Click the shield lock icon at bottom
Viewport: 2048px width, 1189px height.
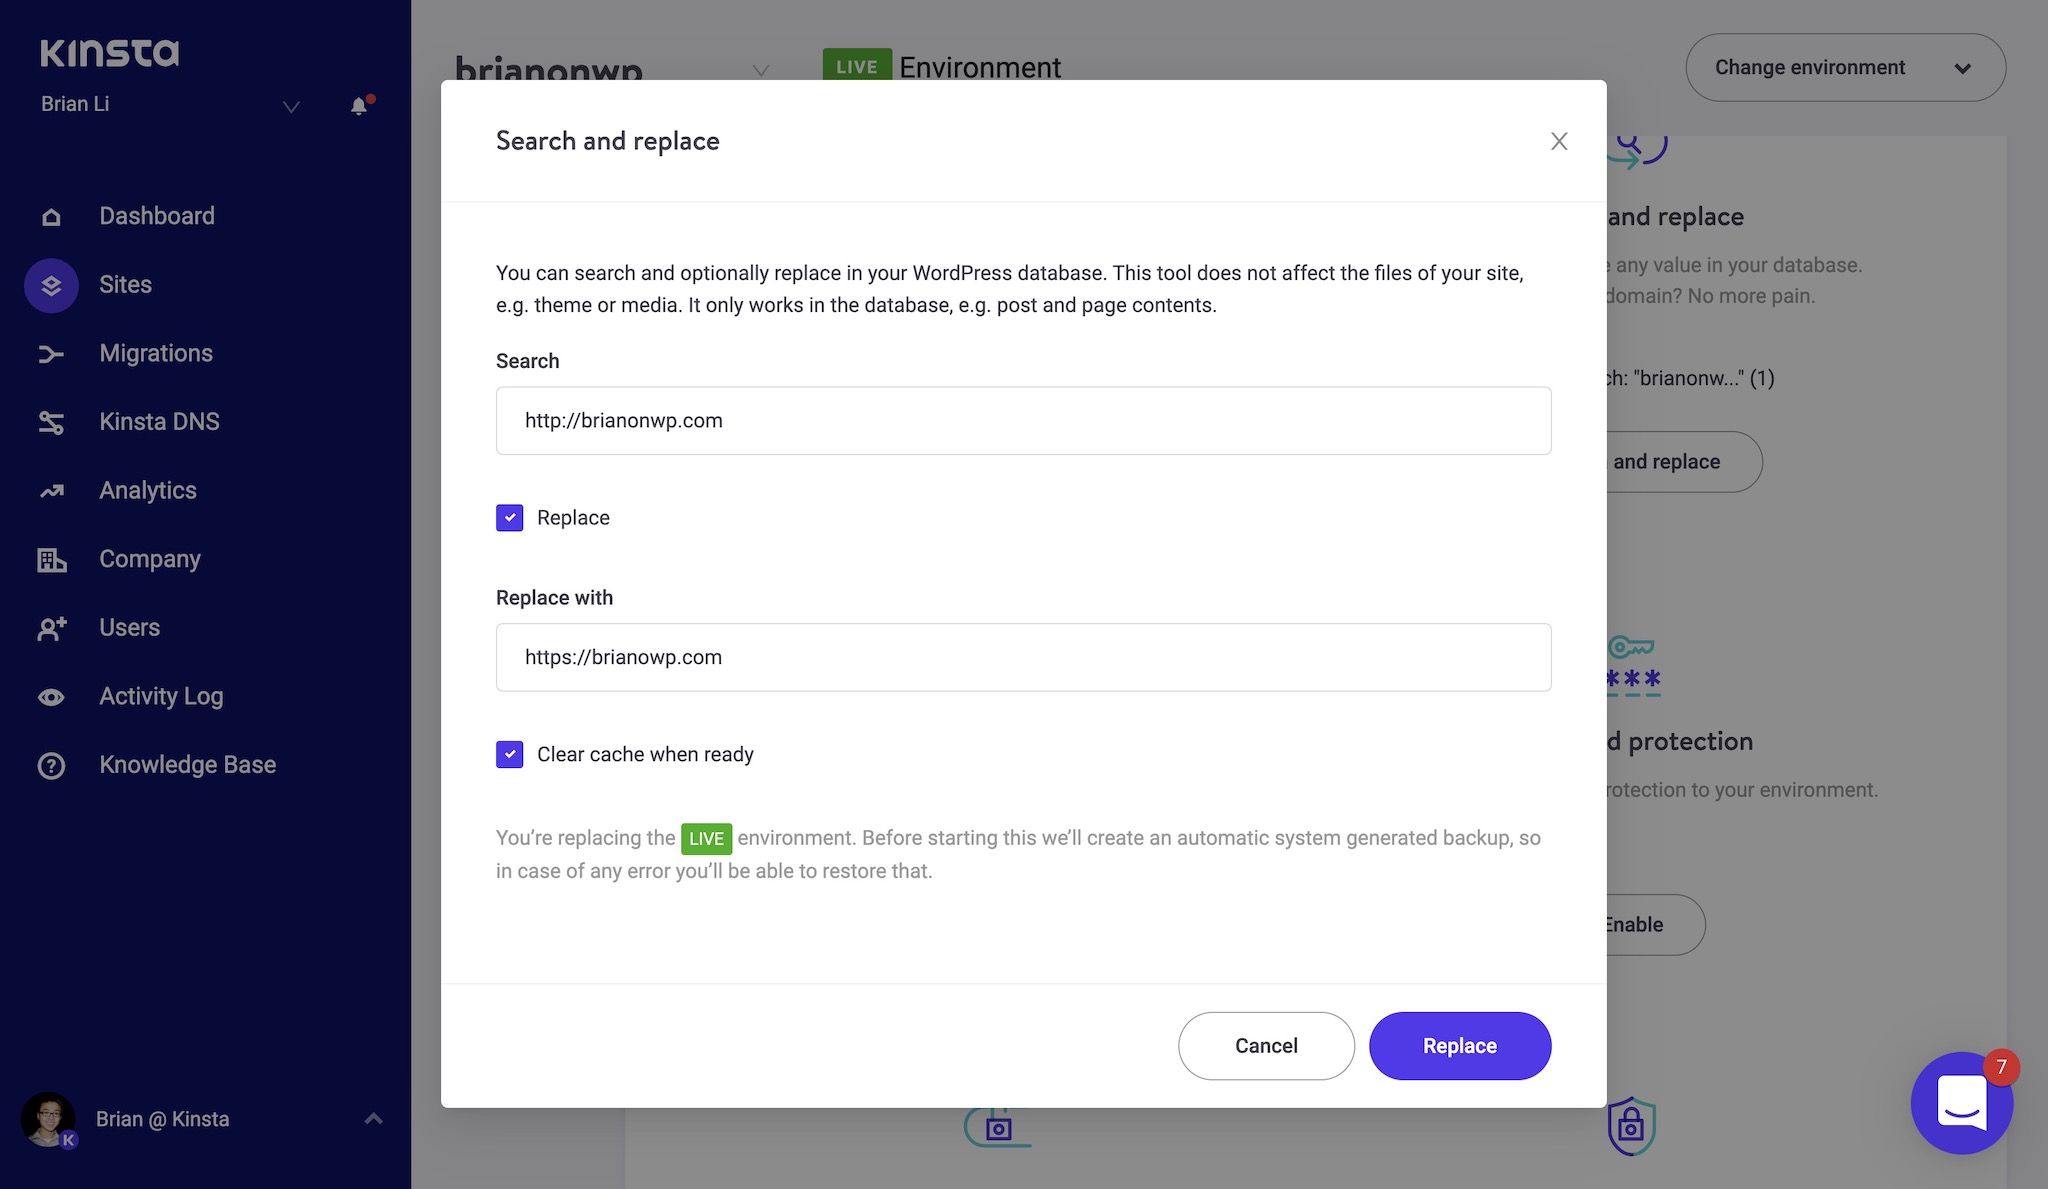click(1631, 1126)
